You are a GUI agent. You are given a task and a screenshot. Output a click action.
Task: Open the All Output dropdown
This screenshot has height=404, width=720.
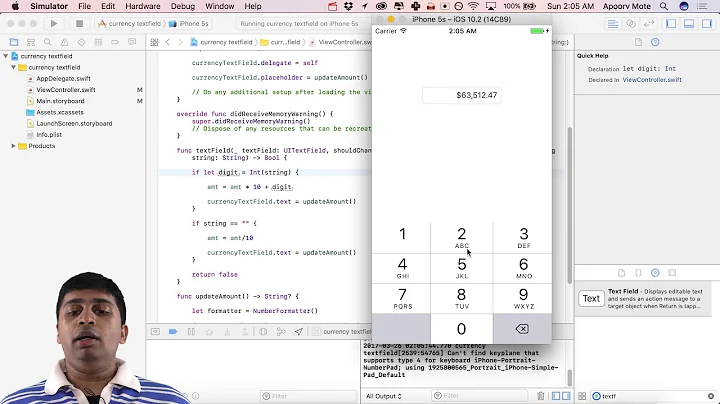point(384,396)
